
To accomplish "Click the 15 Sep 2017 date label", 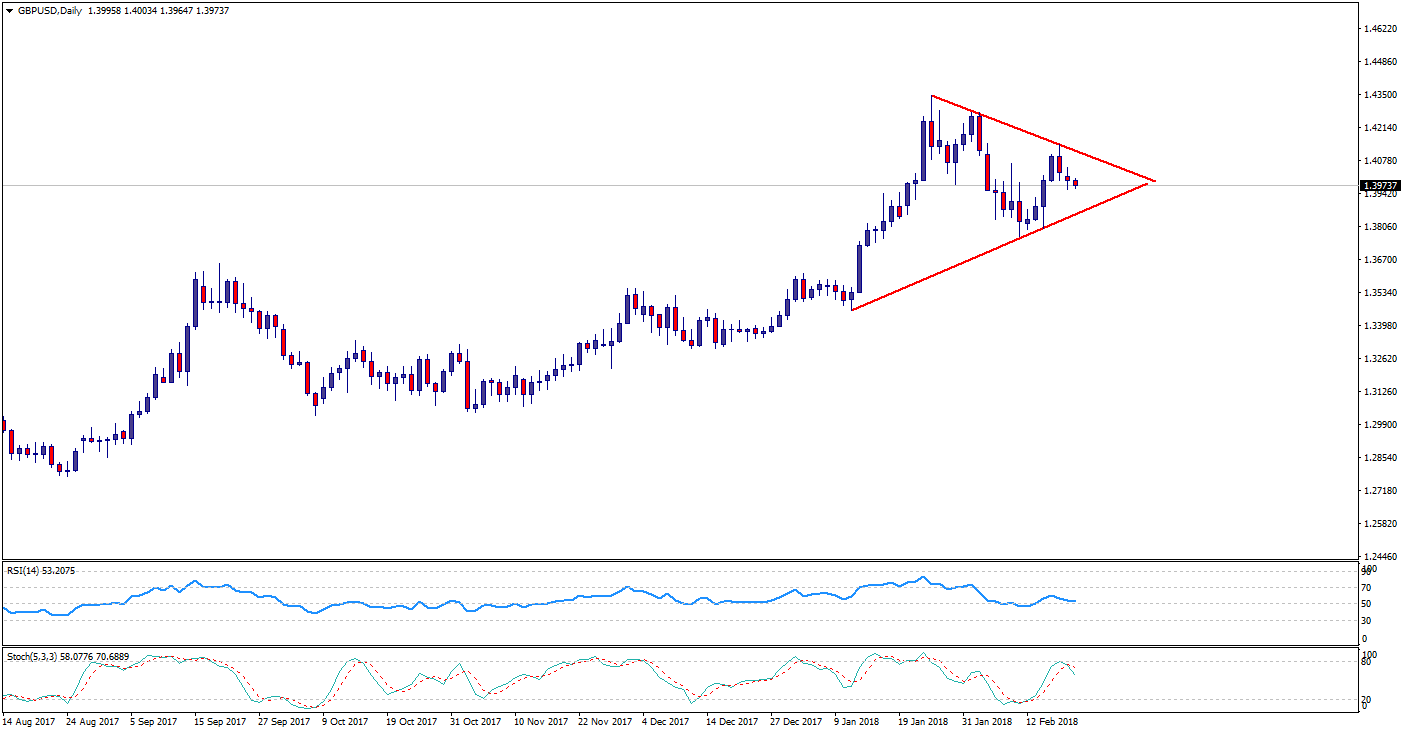I will [x=220, y=720].
